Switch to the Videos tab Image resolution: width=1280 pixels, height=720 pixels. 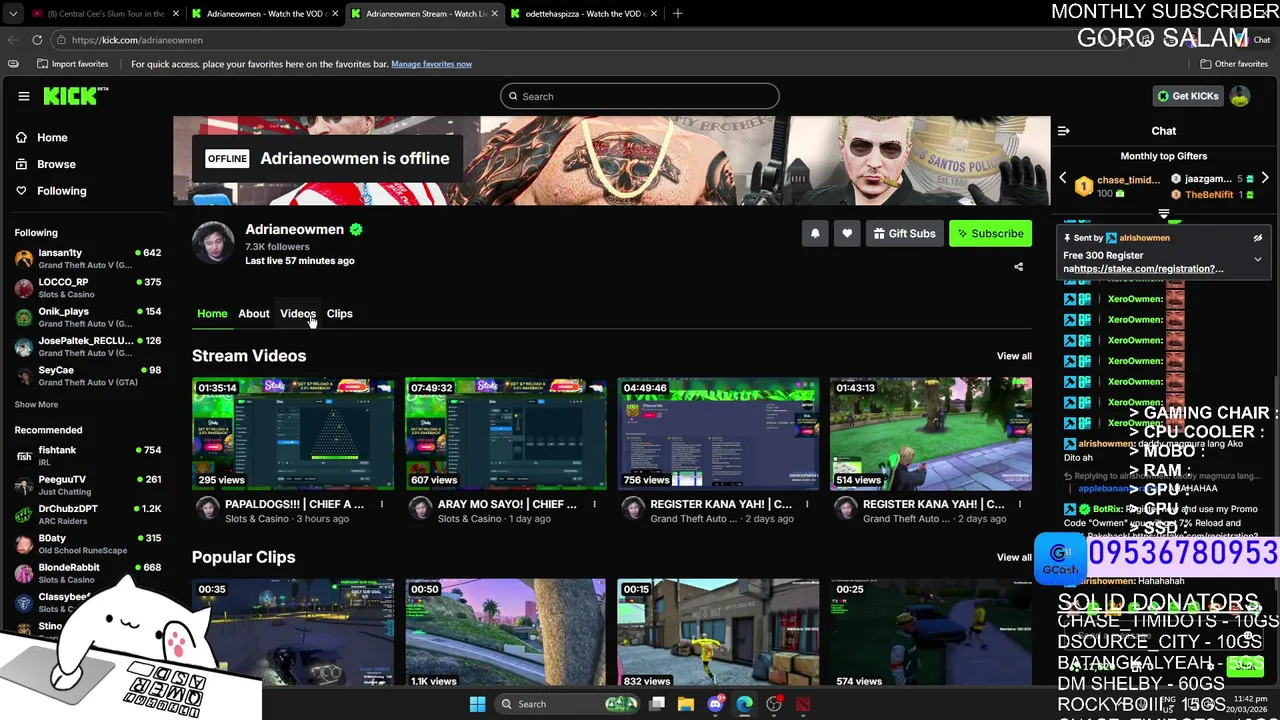tap(298, 313)
